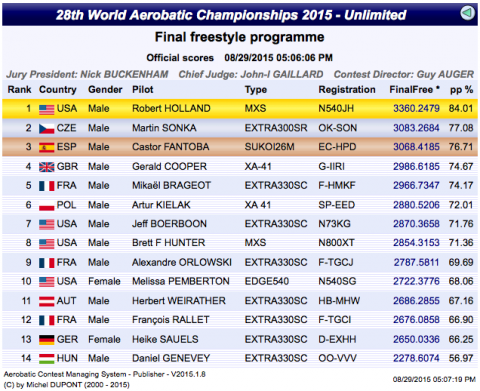The width and height of the screenshot is (480, 391).
Task: Open Daniel GENEVEY's score 2278.6074
Action: coord(416,359)
